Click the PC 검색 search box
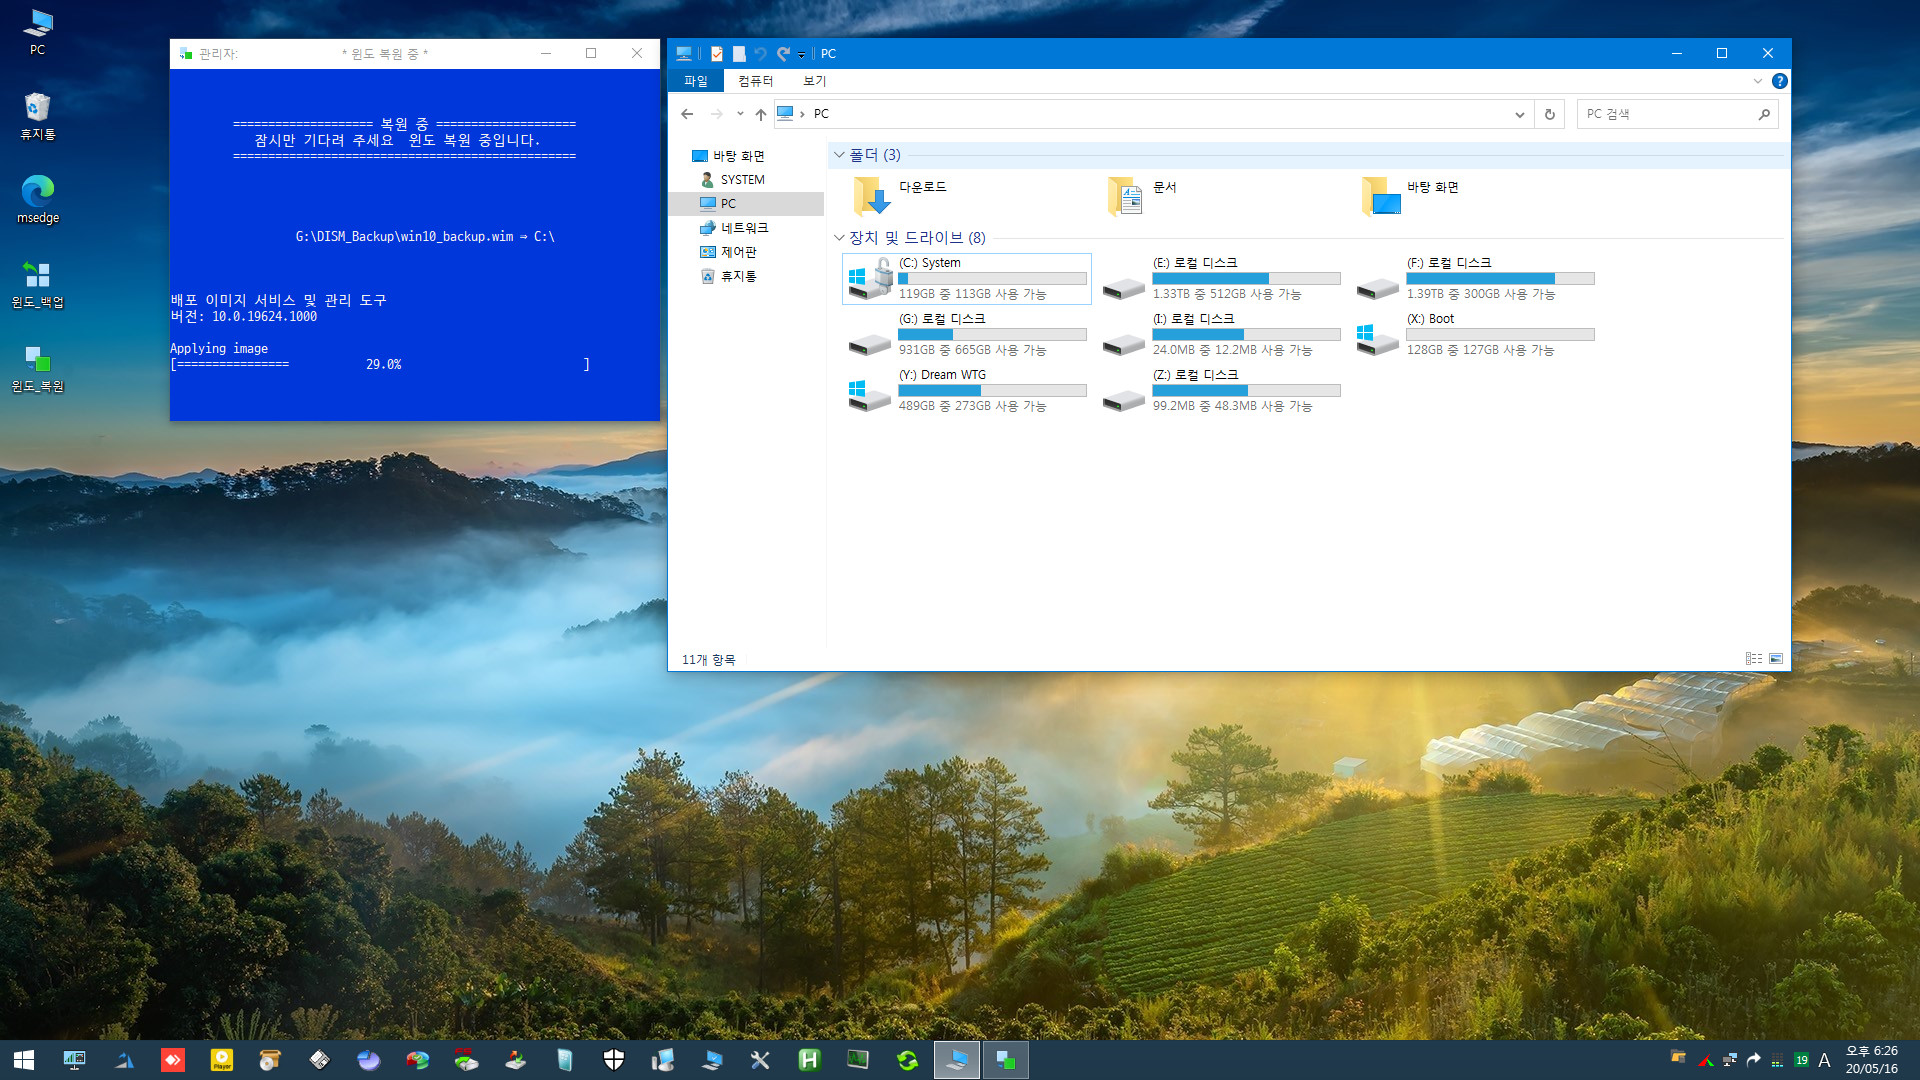The height and width of the screenshot is (1080, 1920). [1677, 114]
